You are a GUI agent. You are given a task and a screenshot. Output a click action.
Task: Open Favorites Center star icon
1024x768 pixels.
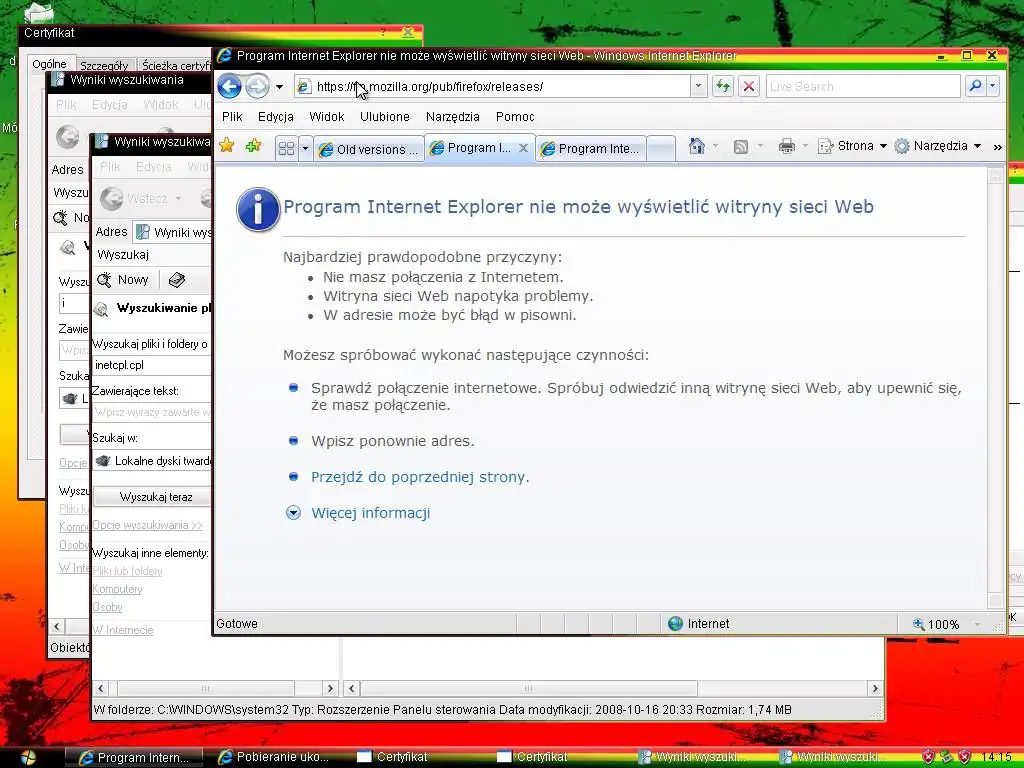click(227, 146)
